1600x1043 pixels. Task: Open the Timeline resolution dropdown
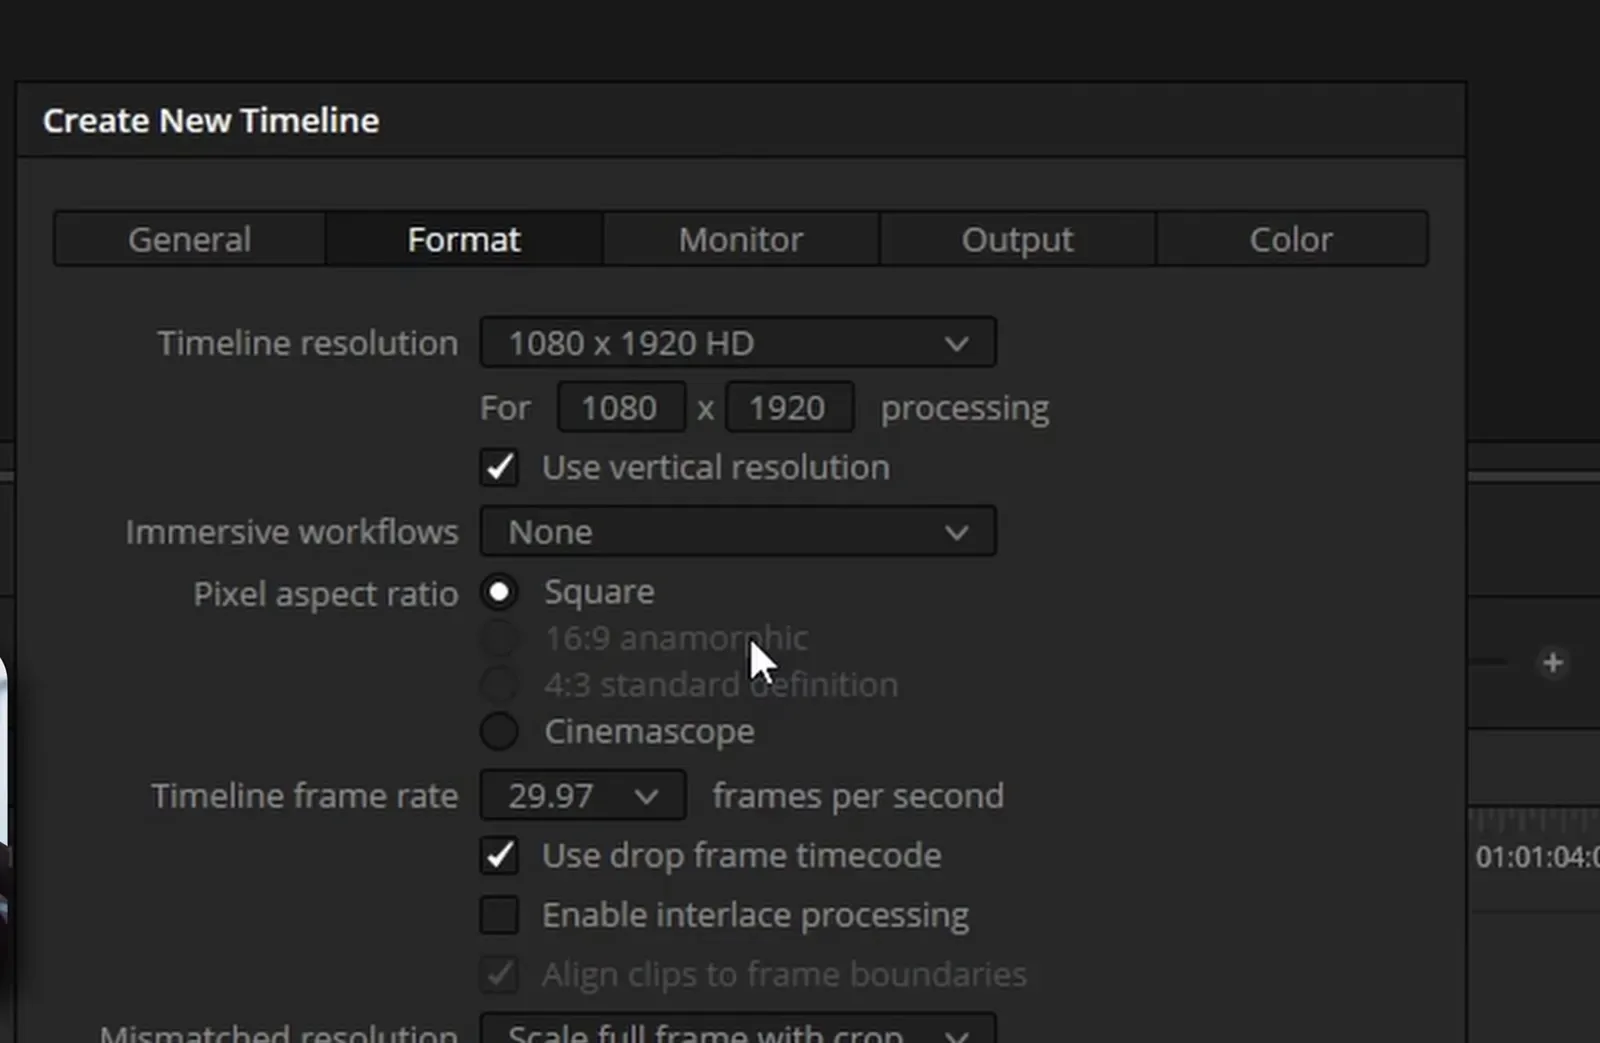(x=738, y=343)
